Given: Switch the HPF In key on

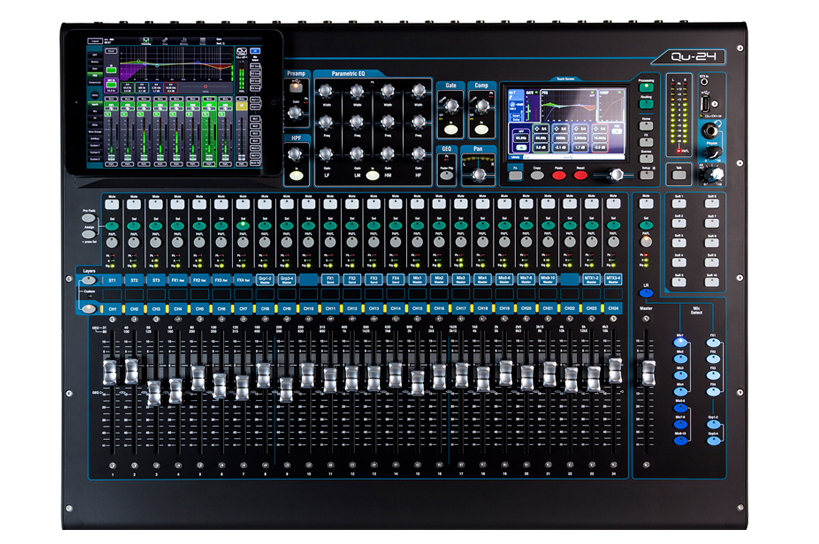Looking at the screenshot, I should pyautogui.click(x=296, y=175).
